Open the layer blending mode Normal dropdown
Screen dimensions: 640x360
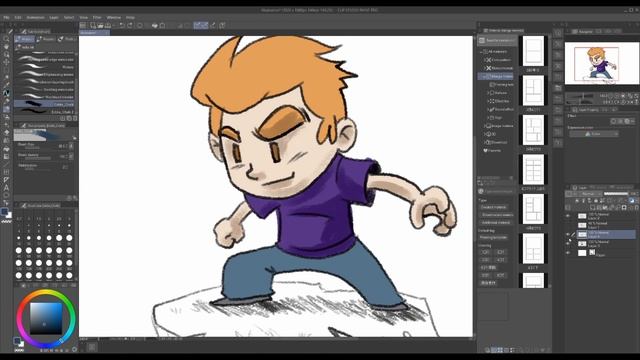tap(590, 194)
